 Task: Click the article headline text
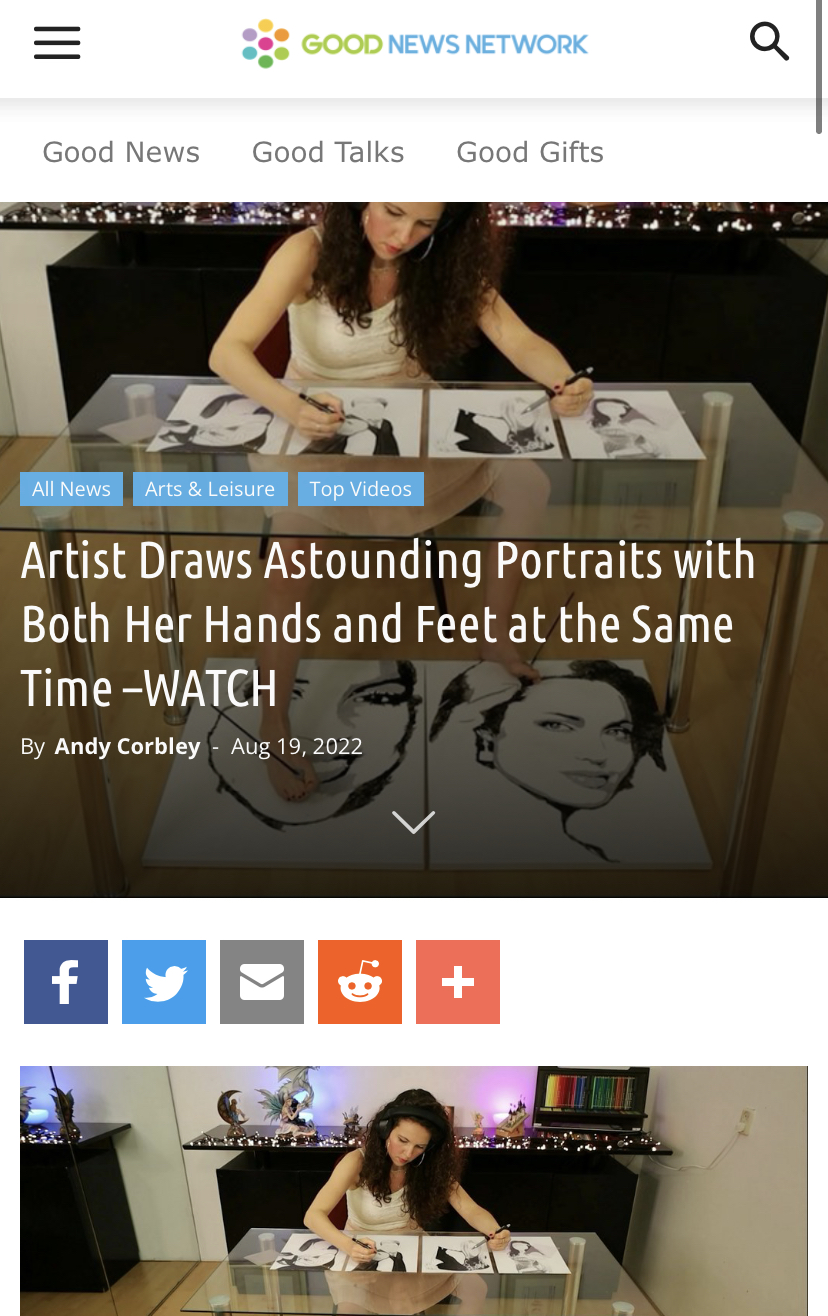388,624
